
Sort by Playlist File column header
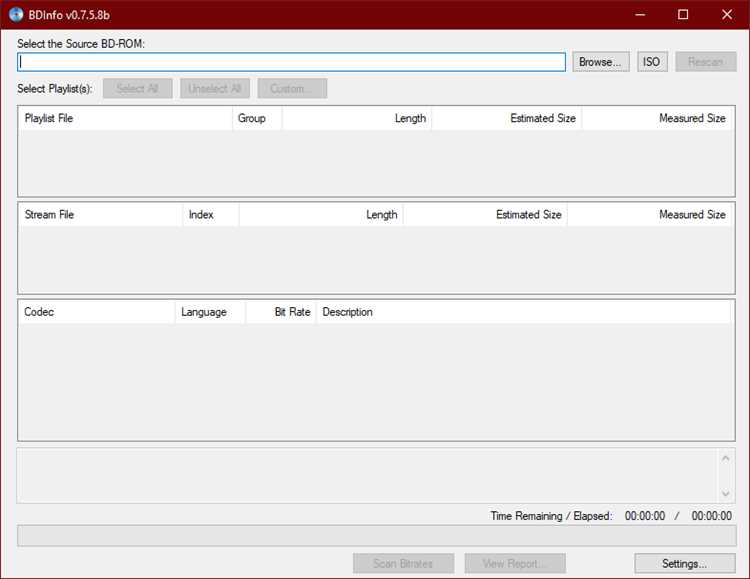click(126, 118)
